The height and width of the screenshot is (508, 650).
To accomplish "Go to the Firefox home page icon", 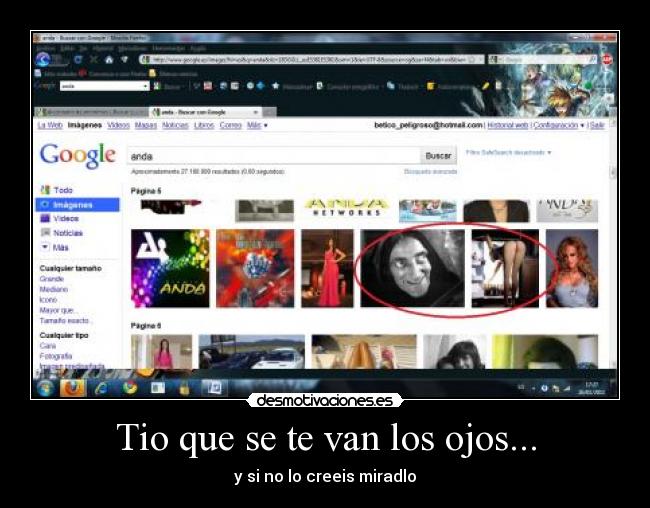I will click(x=109, y=60).
